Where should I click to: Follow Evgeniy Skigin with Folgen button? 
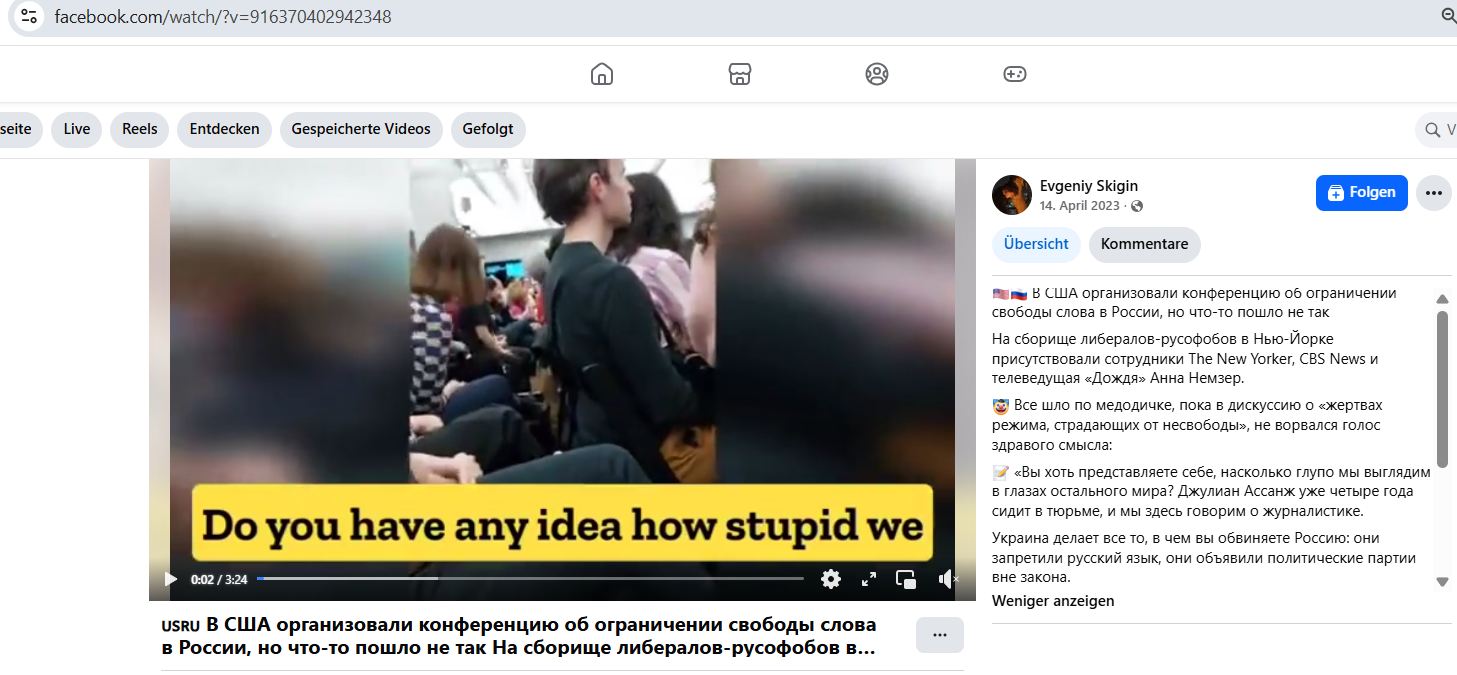click(x=1361, y=193)
